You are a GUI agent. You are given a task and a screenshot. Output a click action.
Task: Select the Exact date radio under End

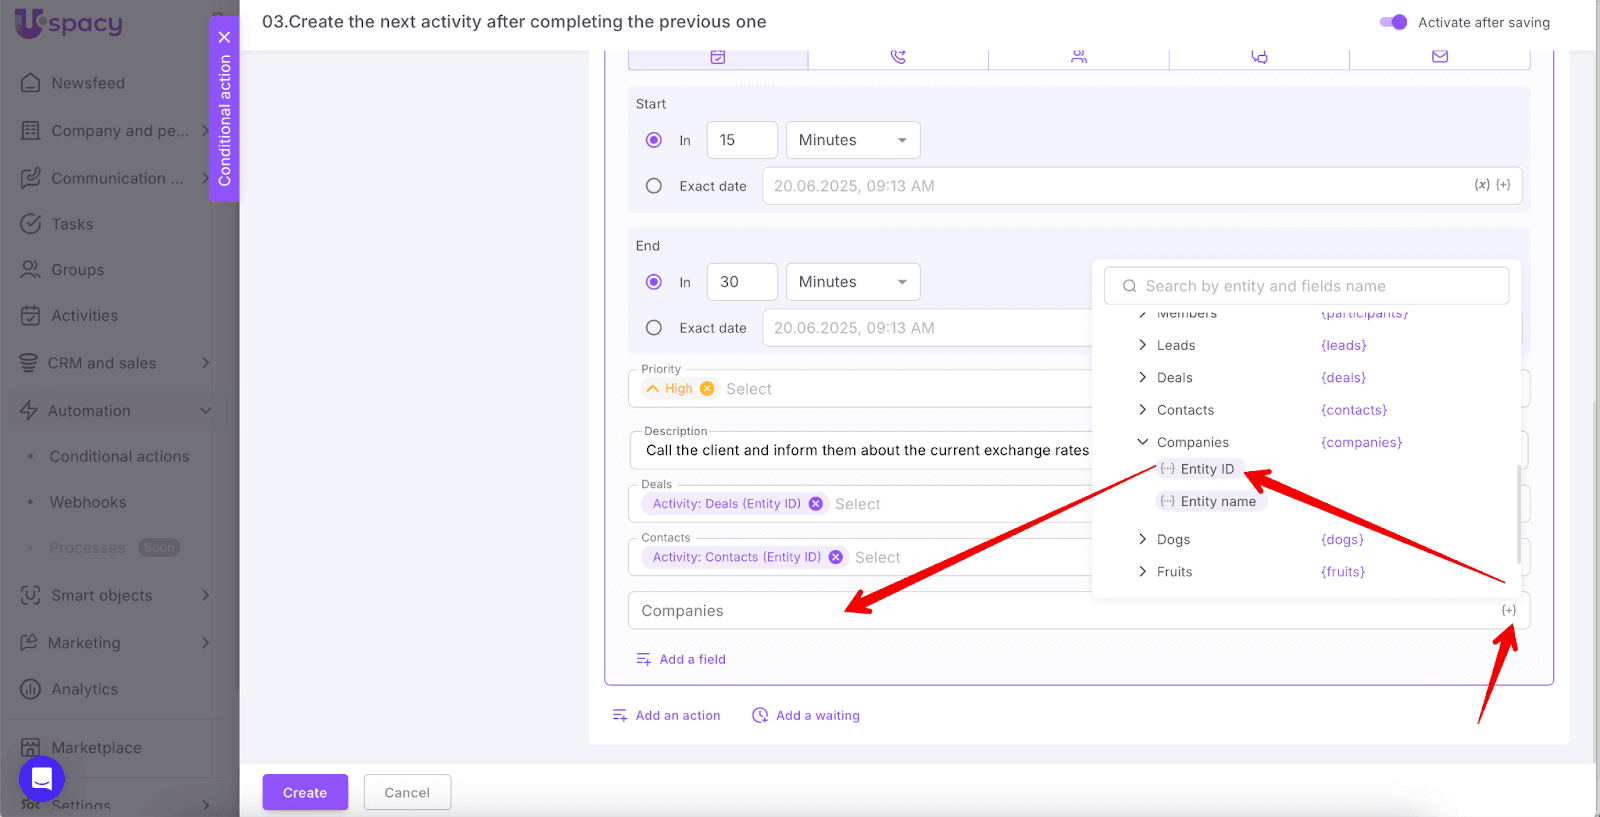tap(654, 328)
